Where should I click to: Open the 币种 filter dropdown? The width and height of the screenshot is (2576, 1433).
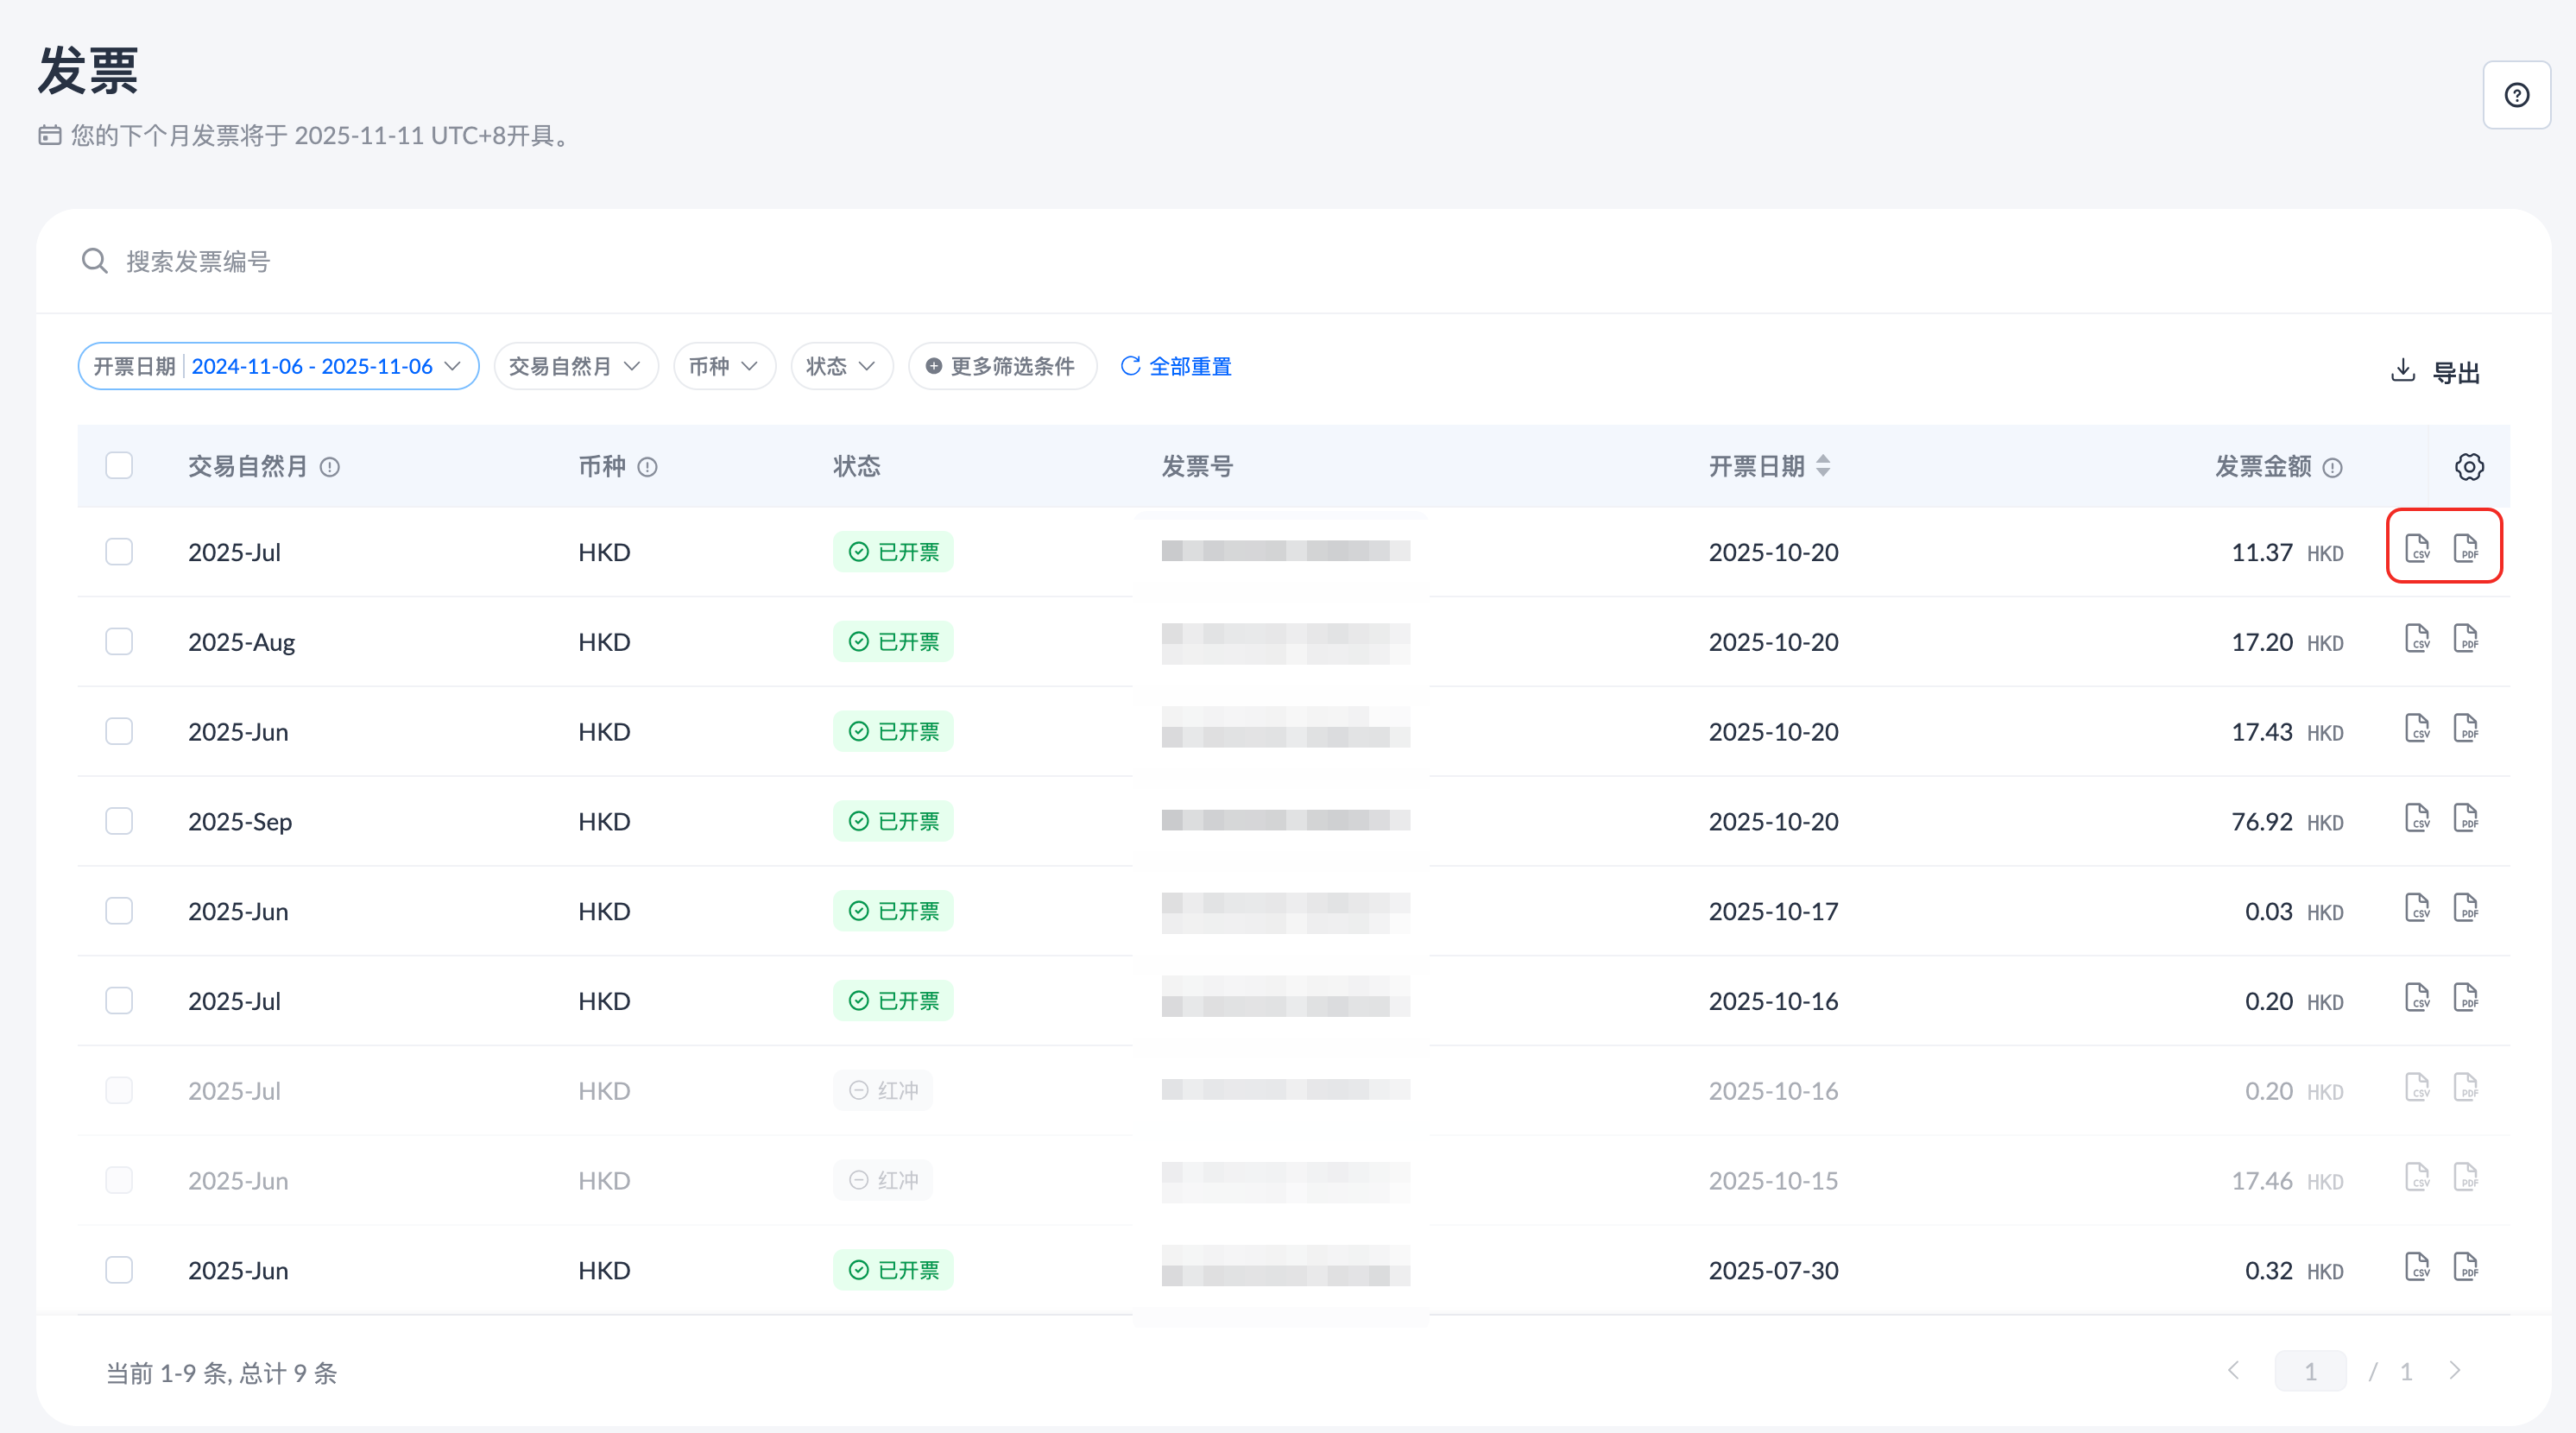[723, 366]
